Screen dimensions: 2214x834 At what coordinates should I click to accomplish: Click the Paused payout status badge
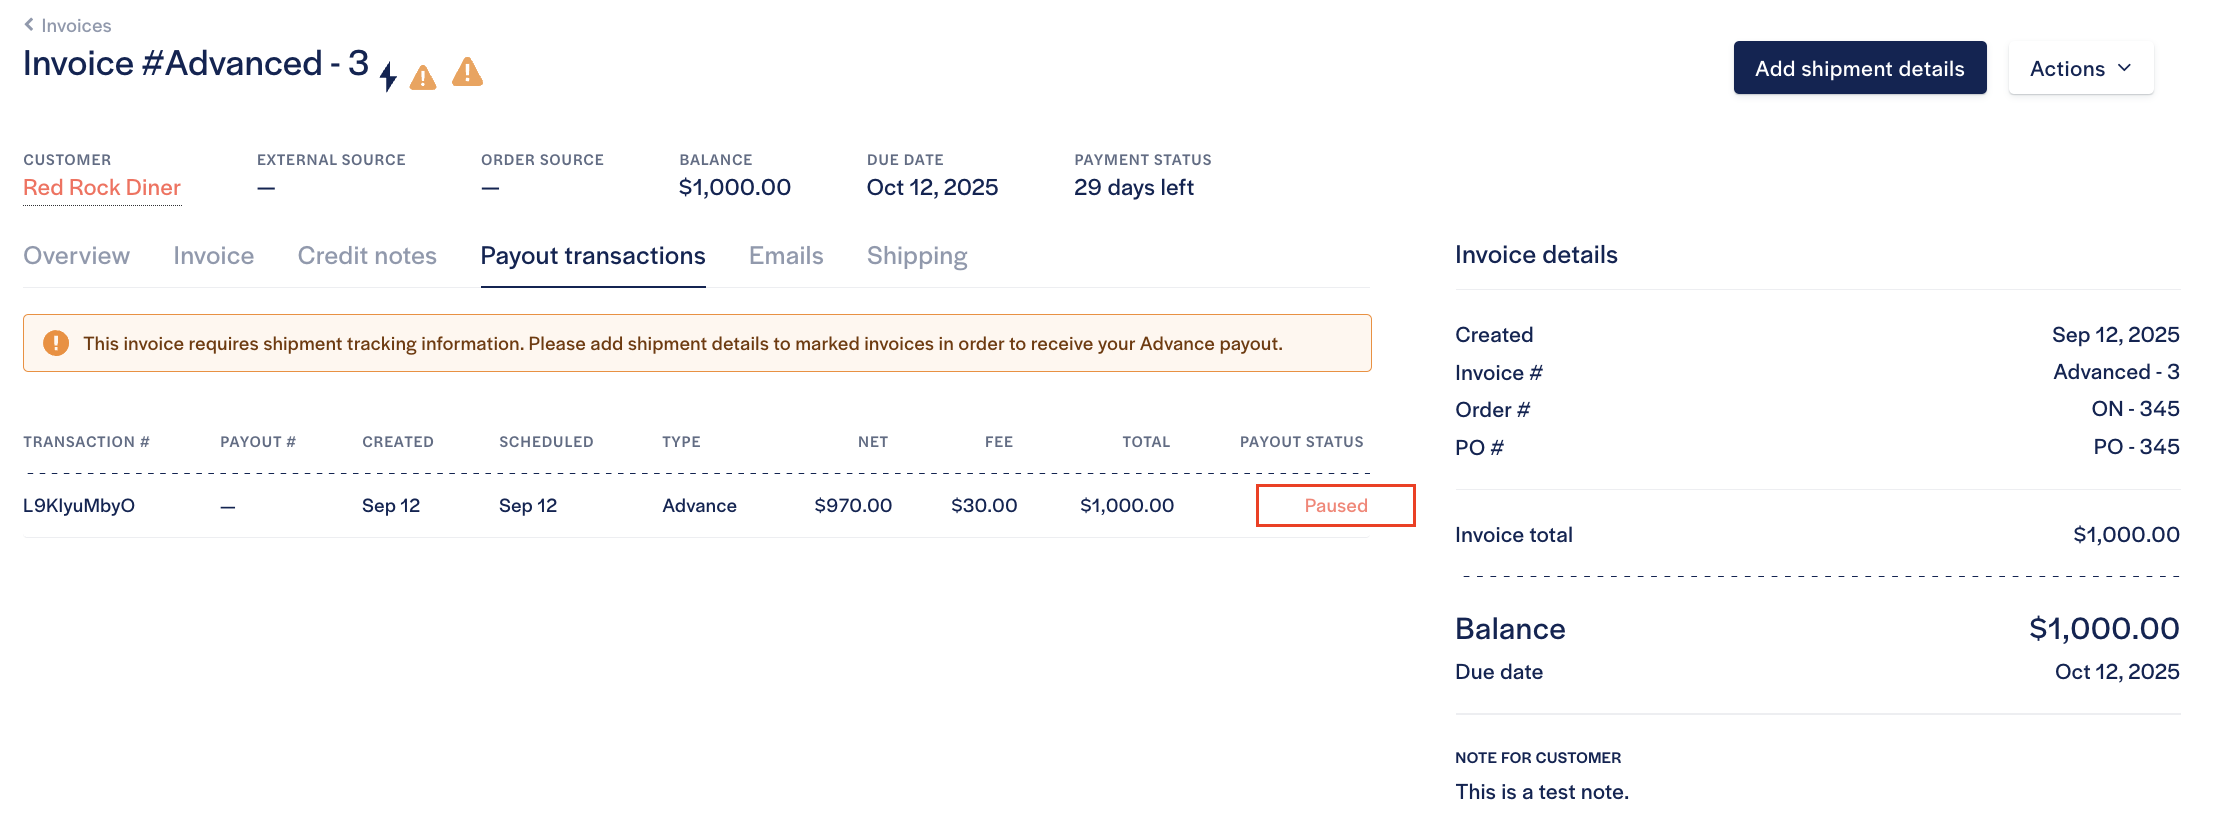click(x=1335, y=506)
